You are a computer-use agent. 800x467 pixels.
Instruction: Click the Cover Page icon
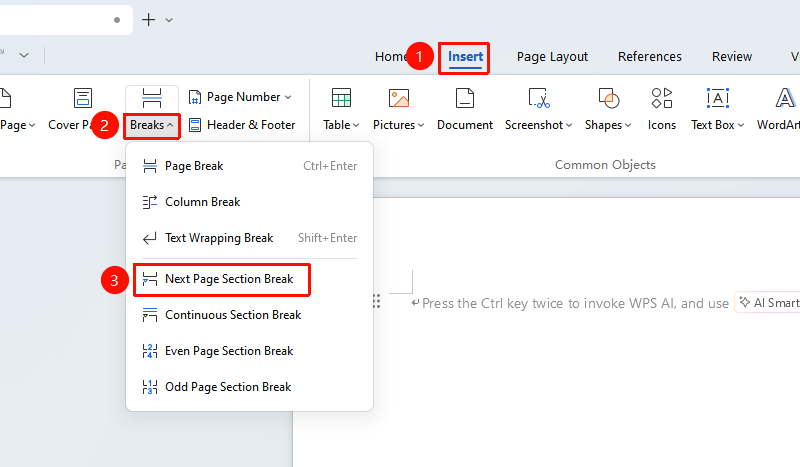[x=83, y=97]
